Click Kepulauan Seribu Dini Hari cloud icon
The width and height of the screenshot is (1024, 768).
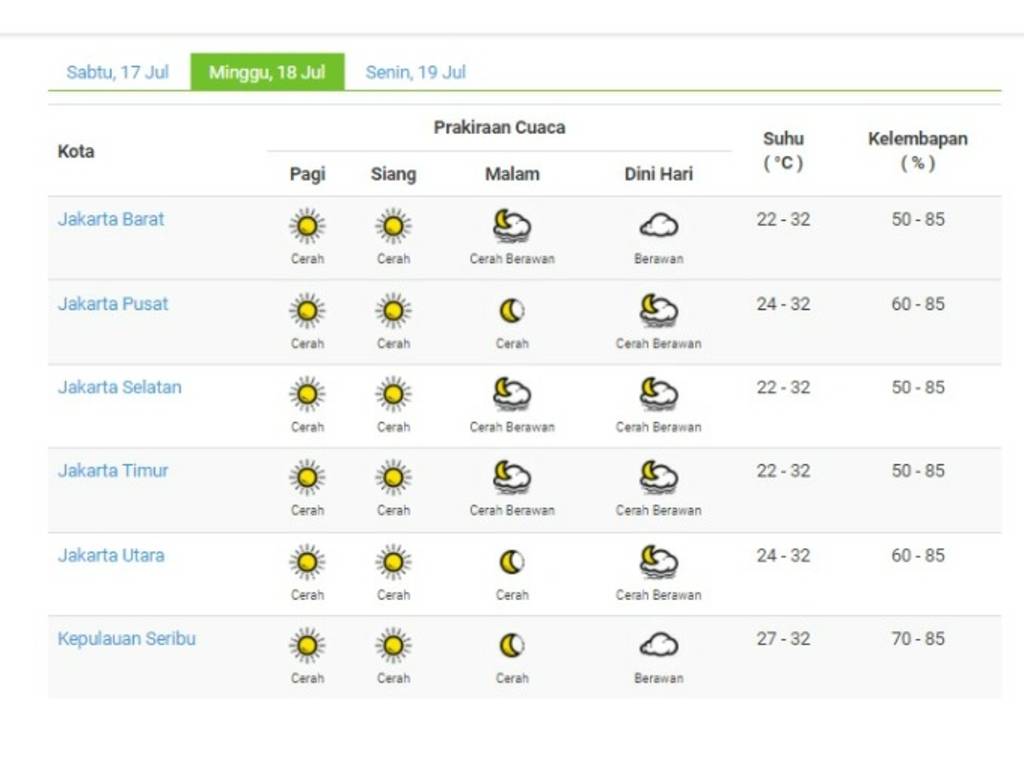(658, 646)
